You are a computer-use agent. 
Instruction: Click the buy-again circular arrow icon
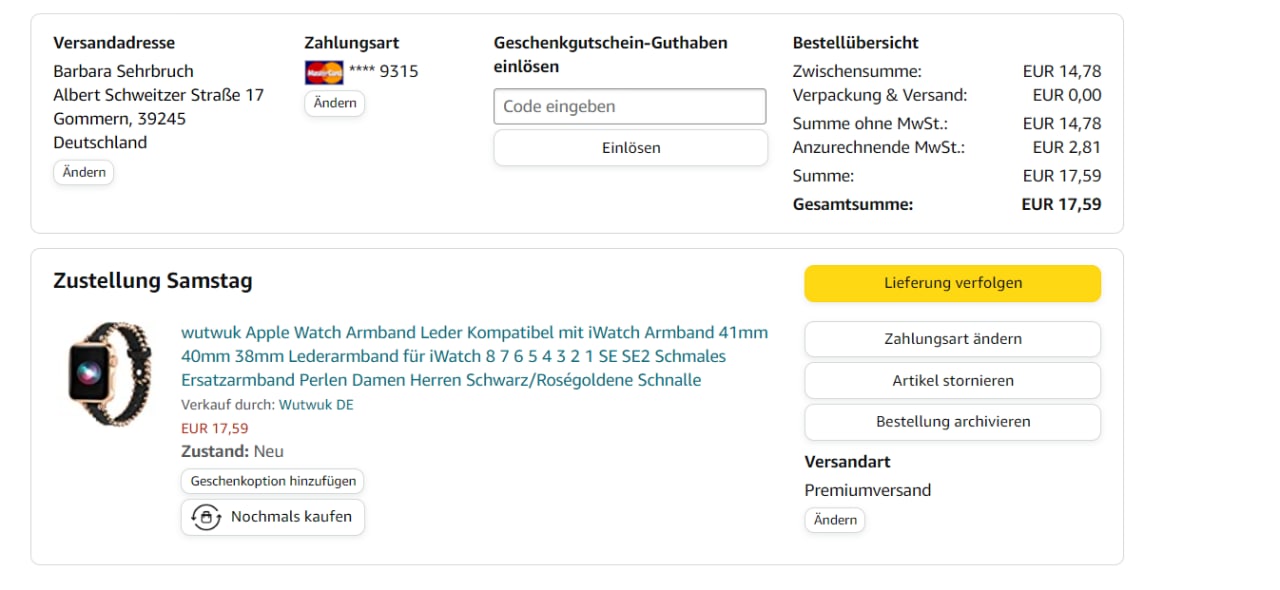point(206,517)
